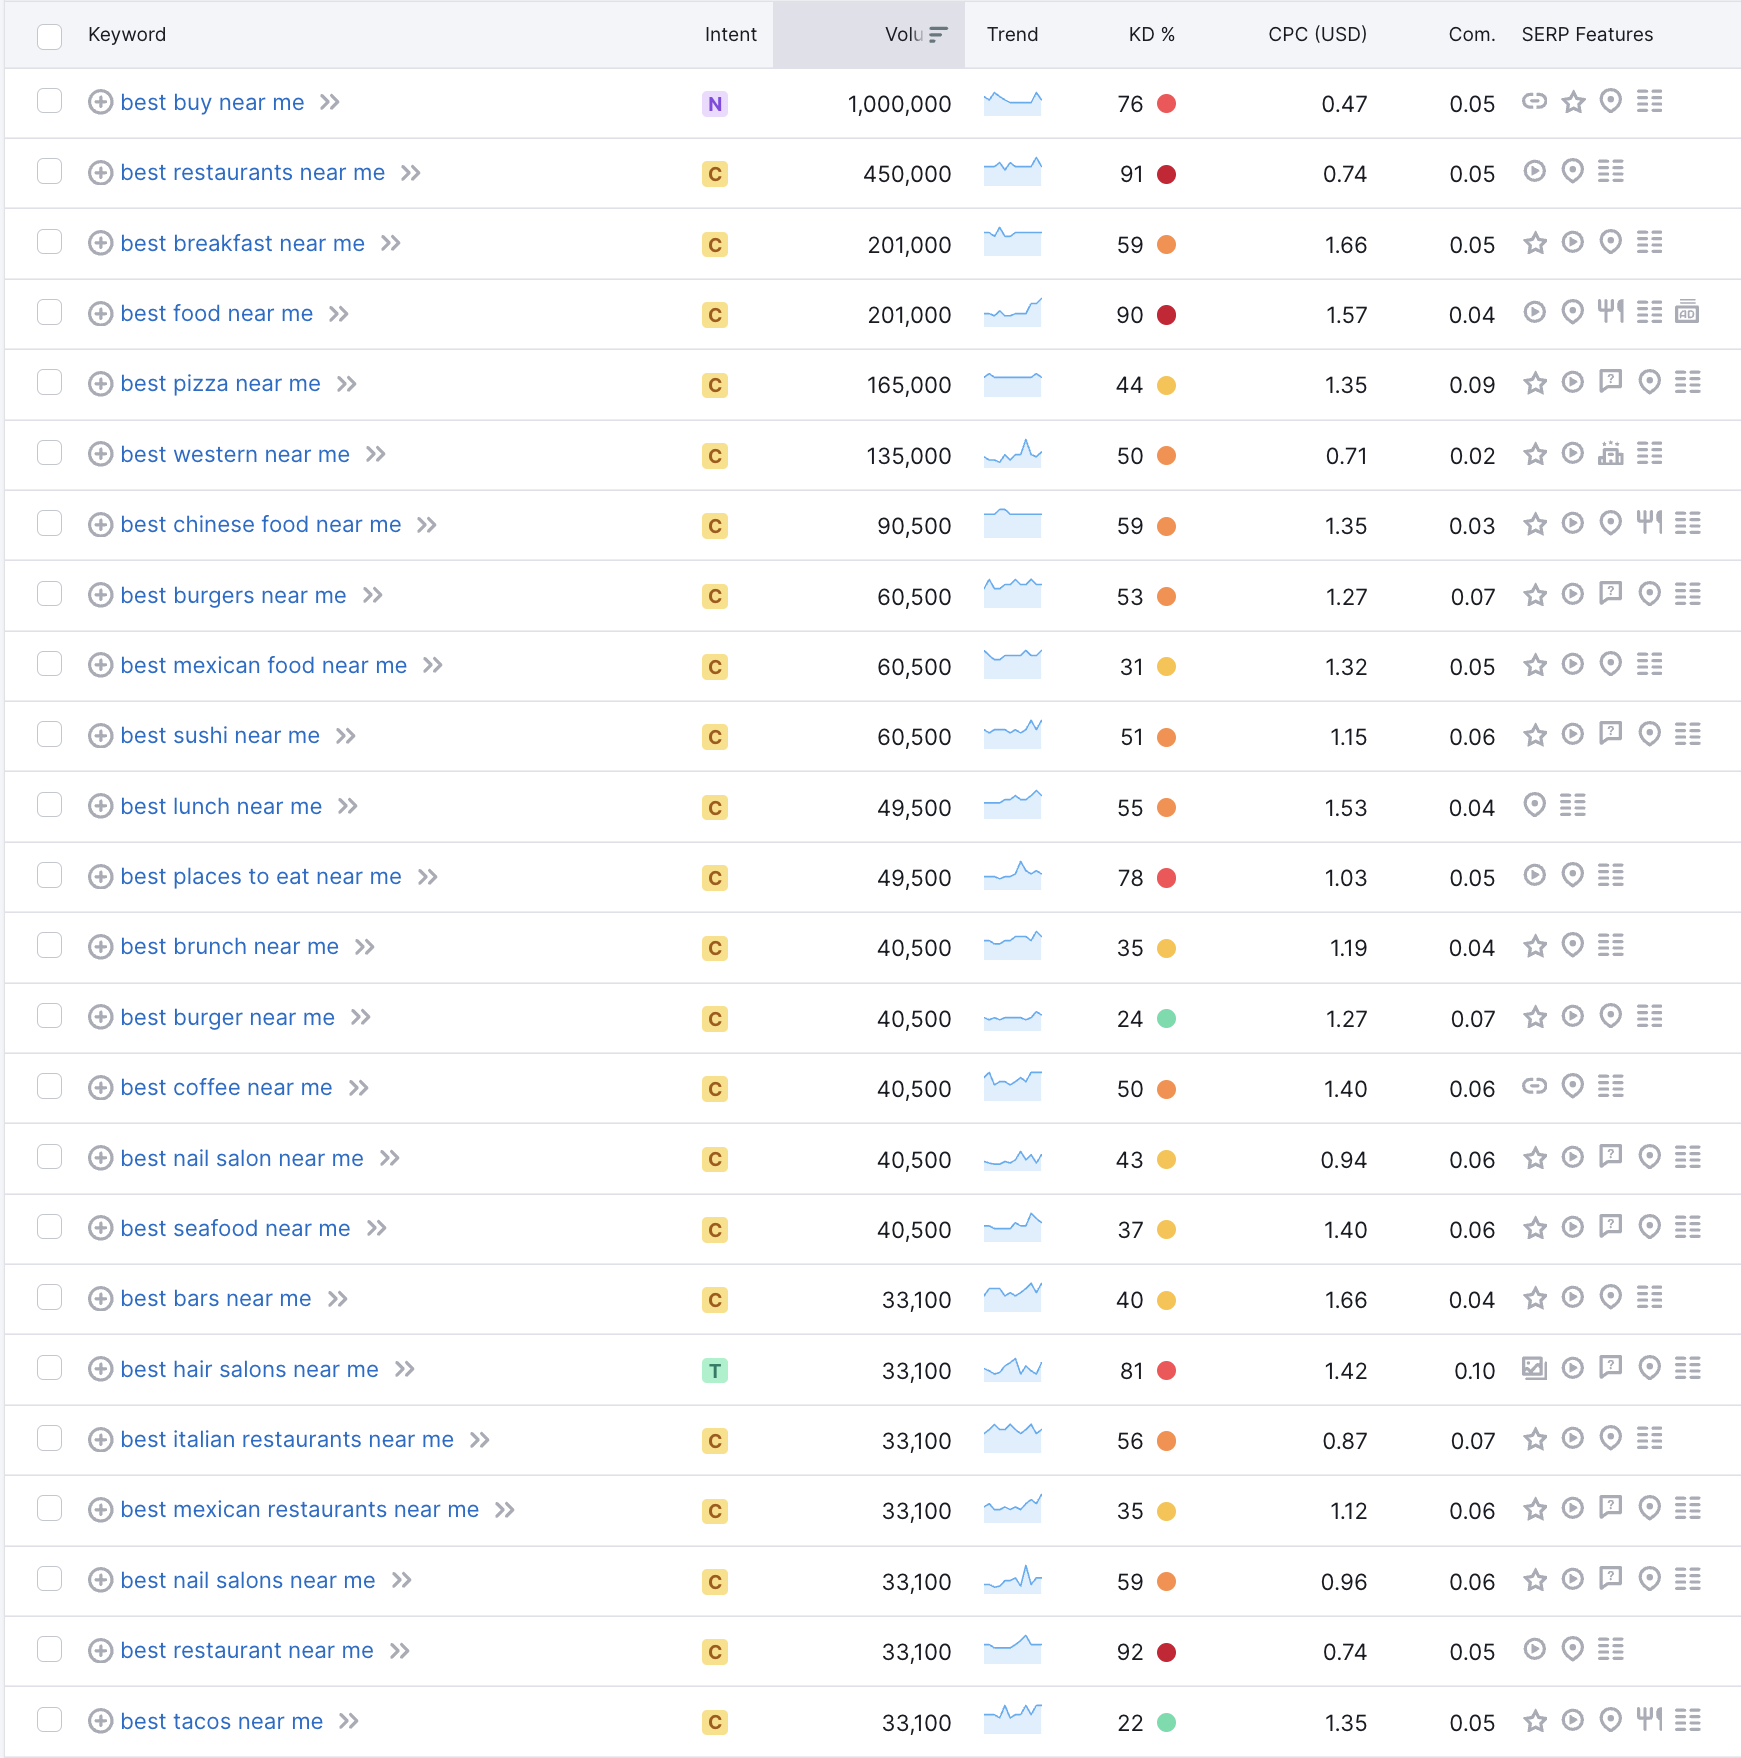1741x1758 pixels.
Task: Open the 'best chinese food near me' keyword link
Action: [260, 524]
